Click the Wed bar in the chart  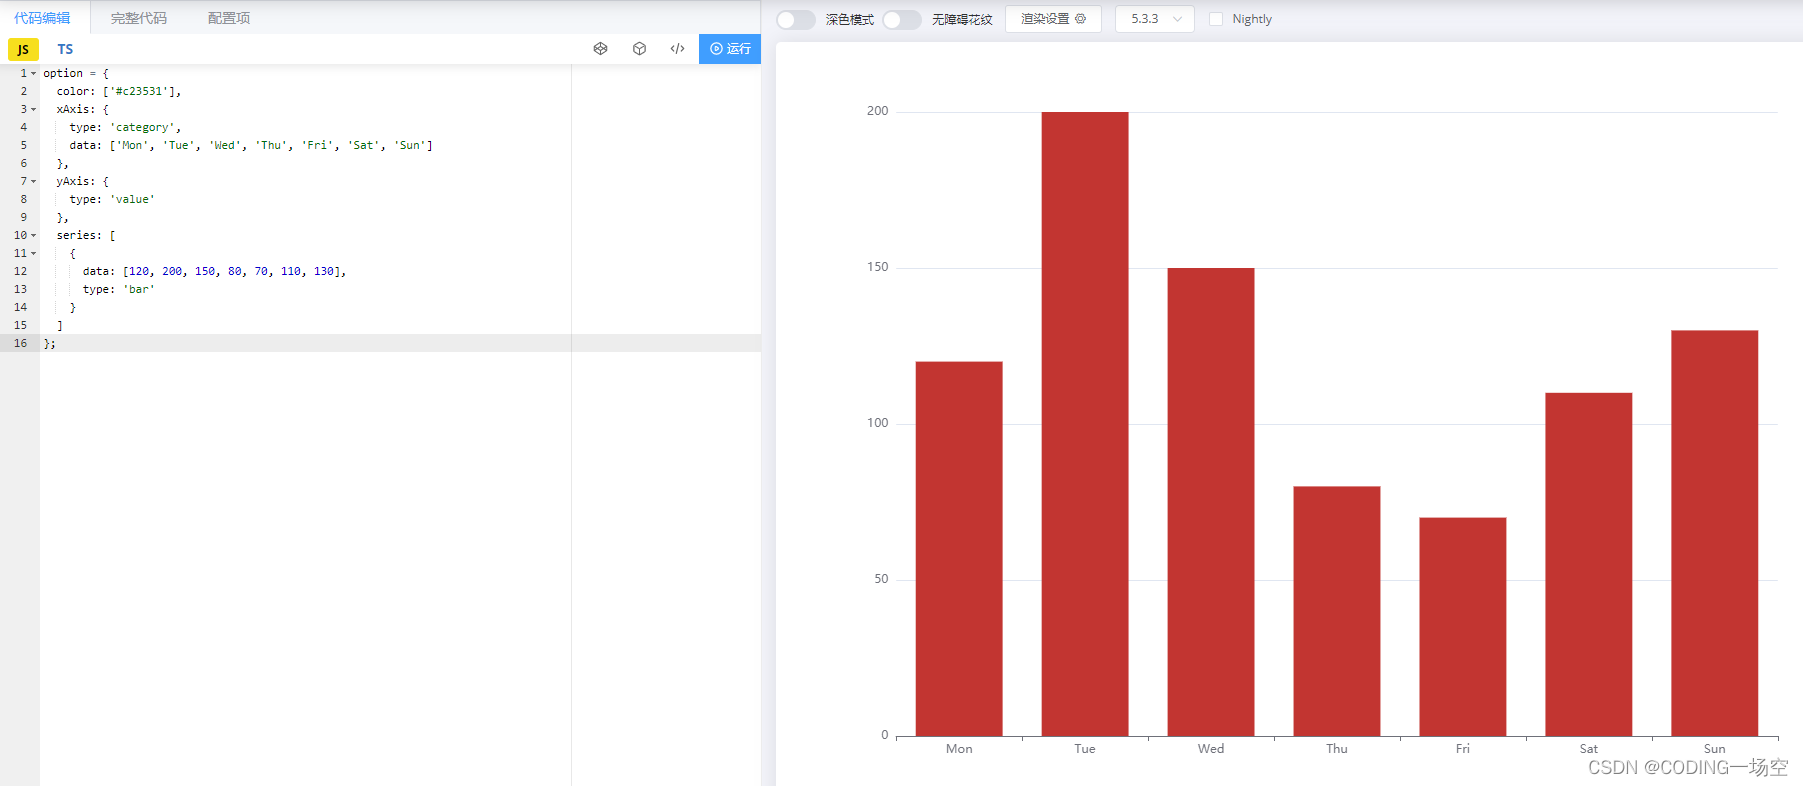tap(1211, 502)
